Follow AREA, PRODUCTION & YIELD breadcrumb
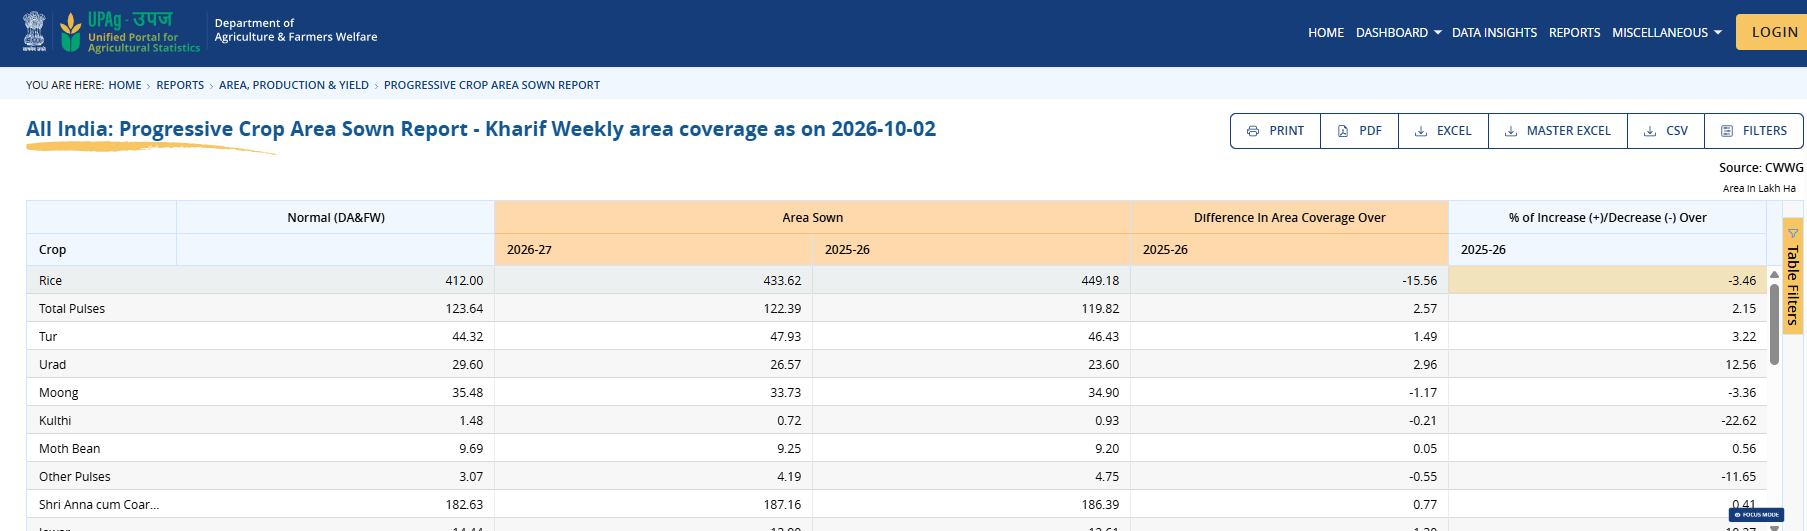Viewport: 1807px width, 531px height. 294,85
